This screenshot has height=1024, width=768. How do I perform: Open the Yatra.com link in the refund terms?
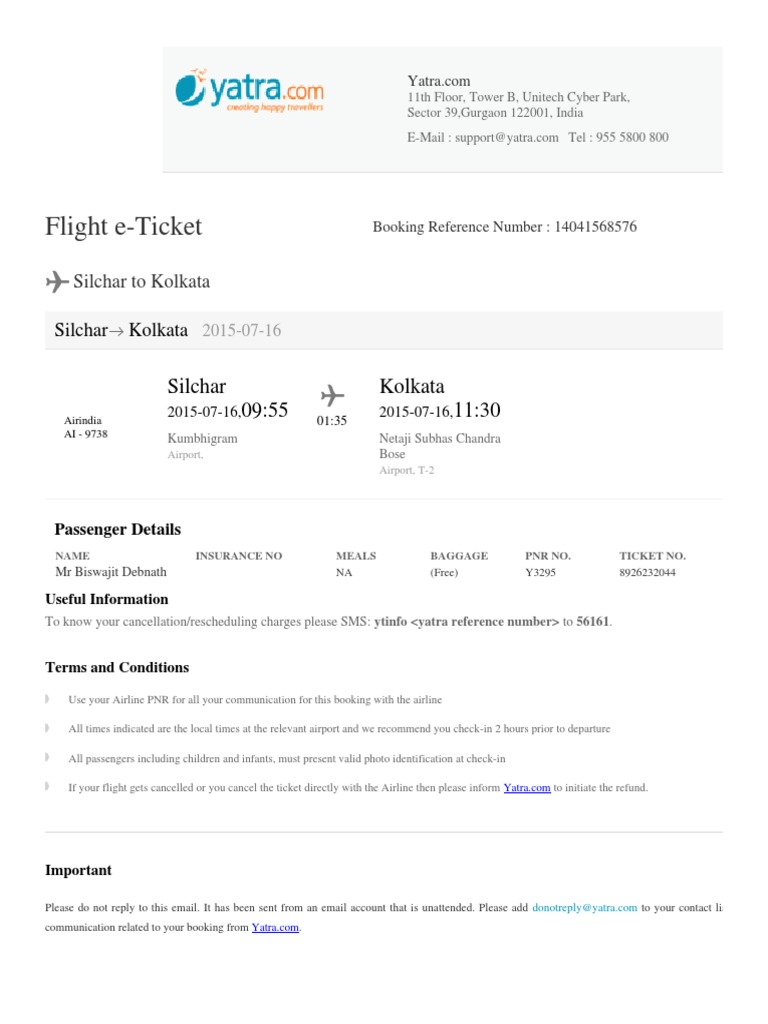(527, 788)
